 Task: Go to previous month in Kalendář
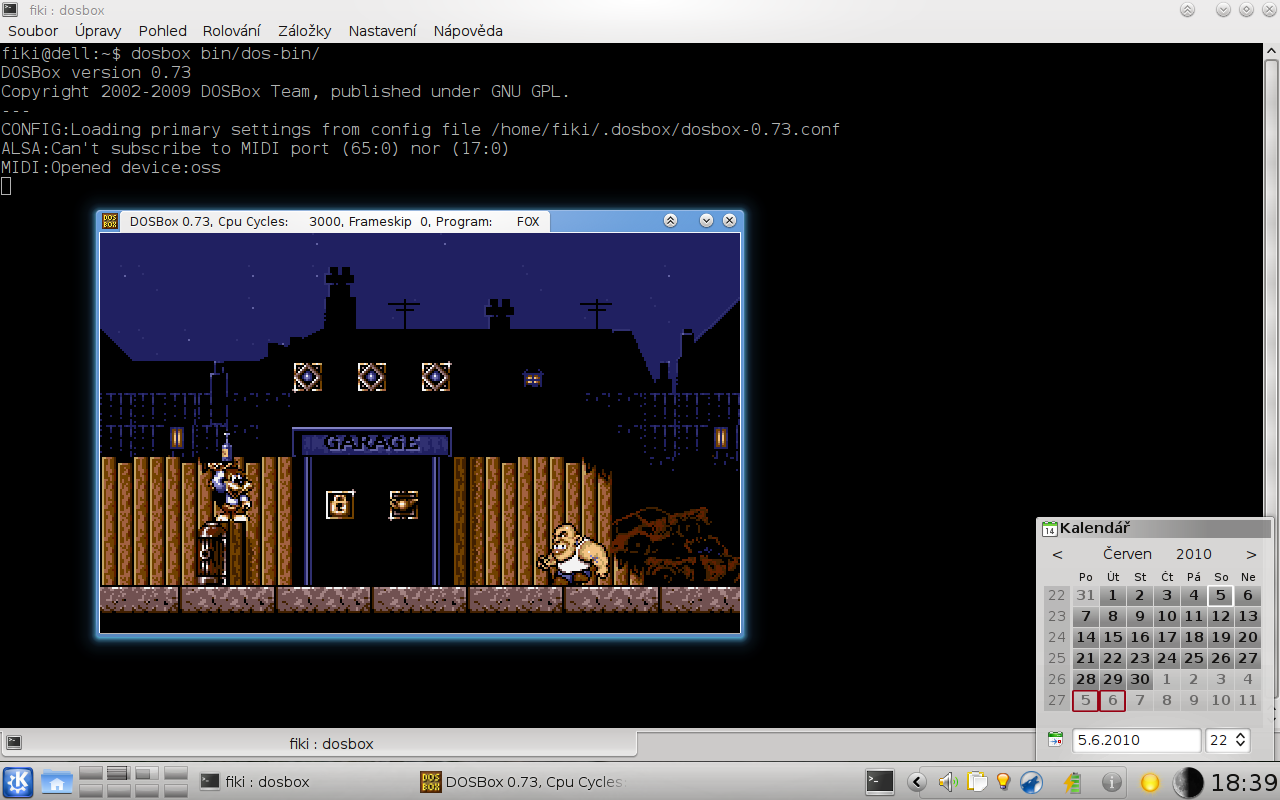coord(1057,554)
